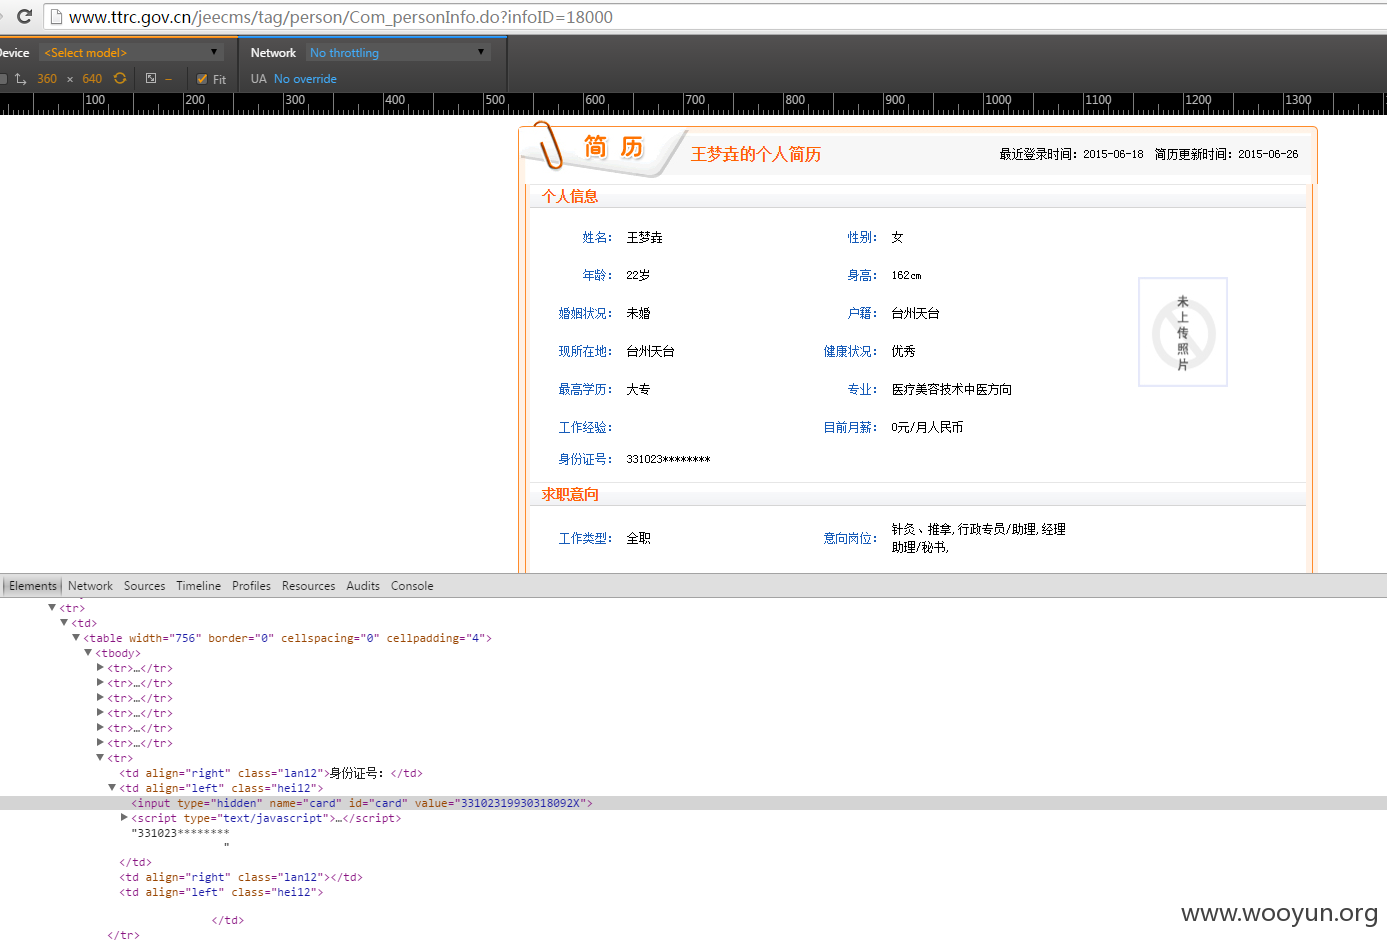The image size is (1387, 942).
Task: Switch to the Audits tab
Action: (363, 586)
